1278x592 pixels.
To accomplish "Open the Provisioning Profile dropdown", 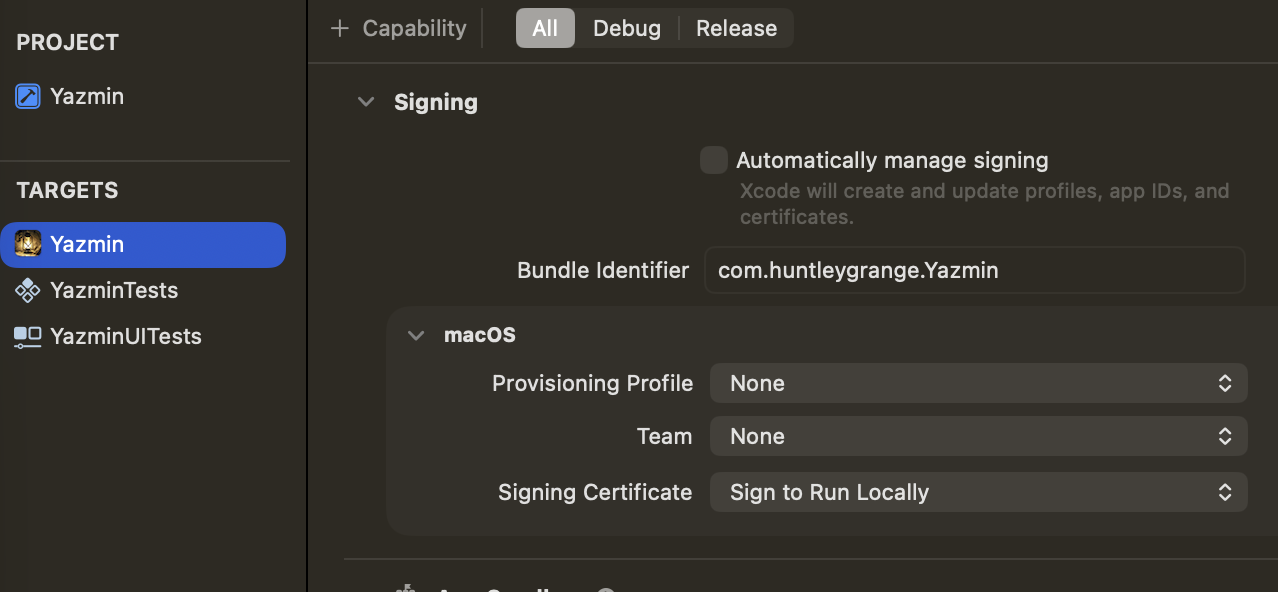I will (978, 383).
